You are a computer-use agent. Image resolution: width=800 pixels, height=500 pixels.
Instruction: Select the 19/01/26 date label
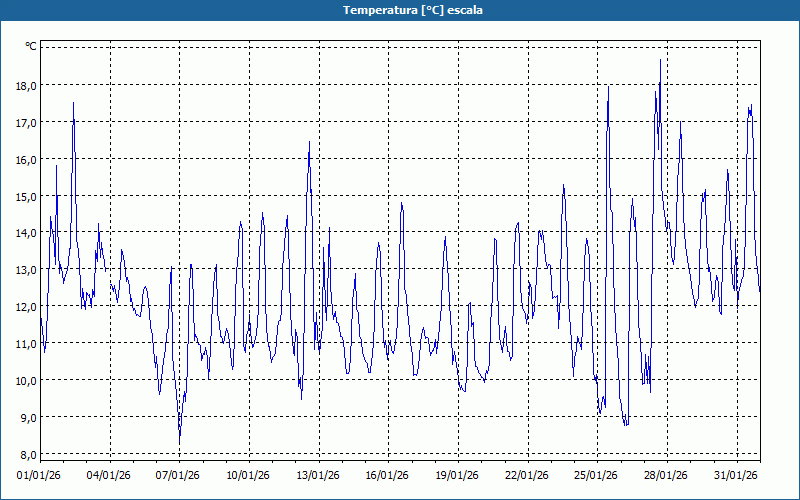[457, 476]
